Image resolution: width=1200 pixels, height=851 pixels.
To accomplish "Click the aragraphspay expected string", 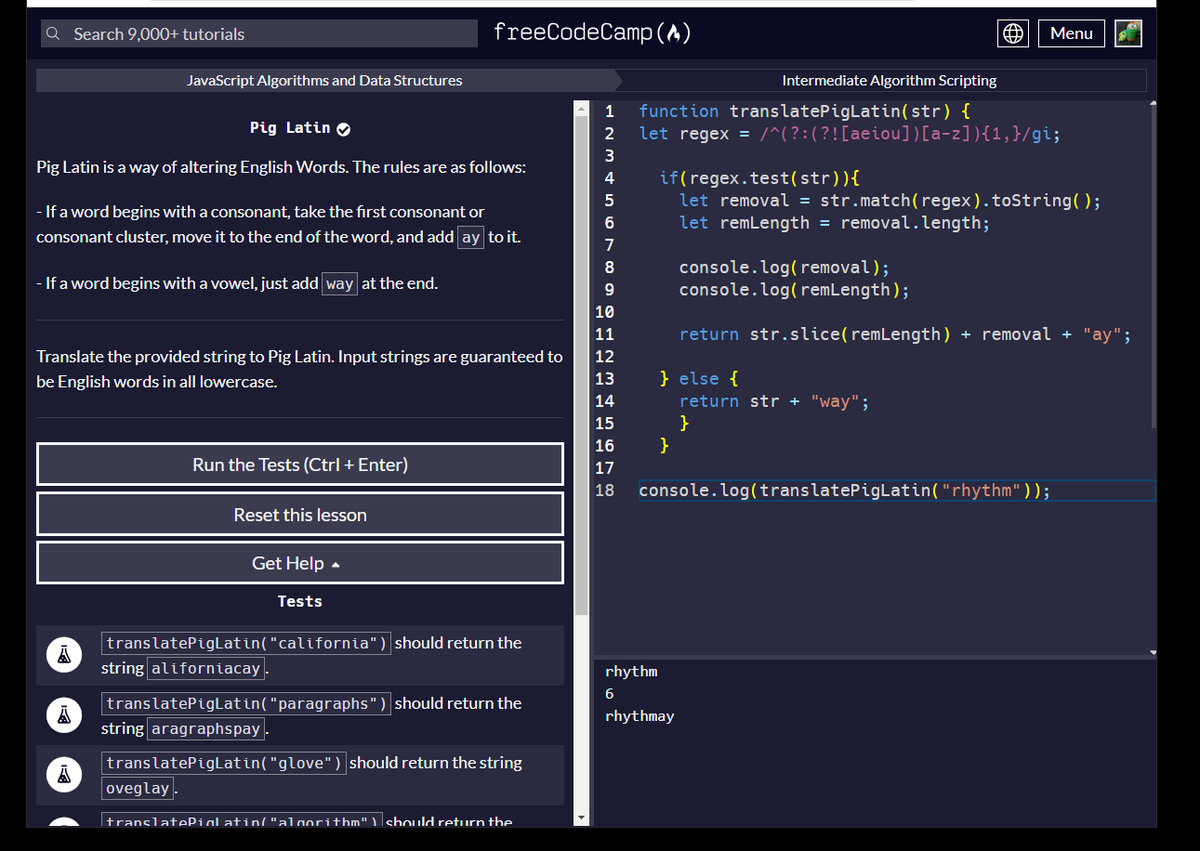I will point(205,729).
